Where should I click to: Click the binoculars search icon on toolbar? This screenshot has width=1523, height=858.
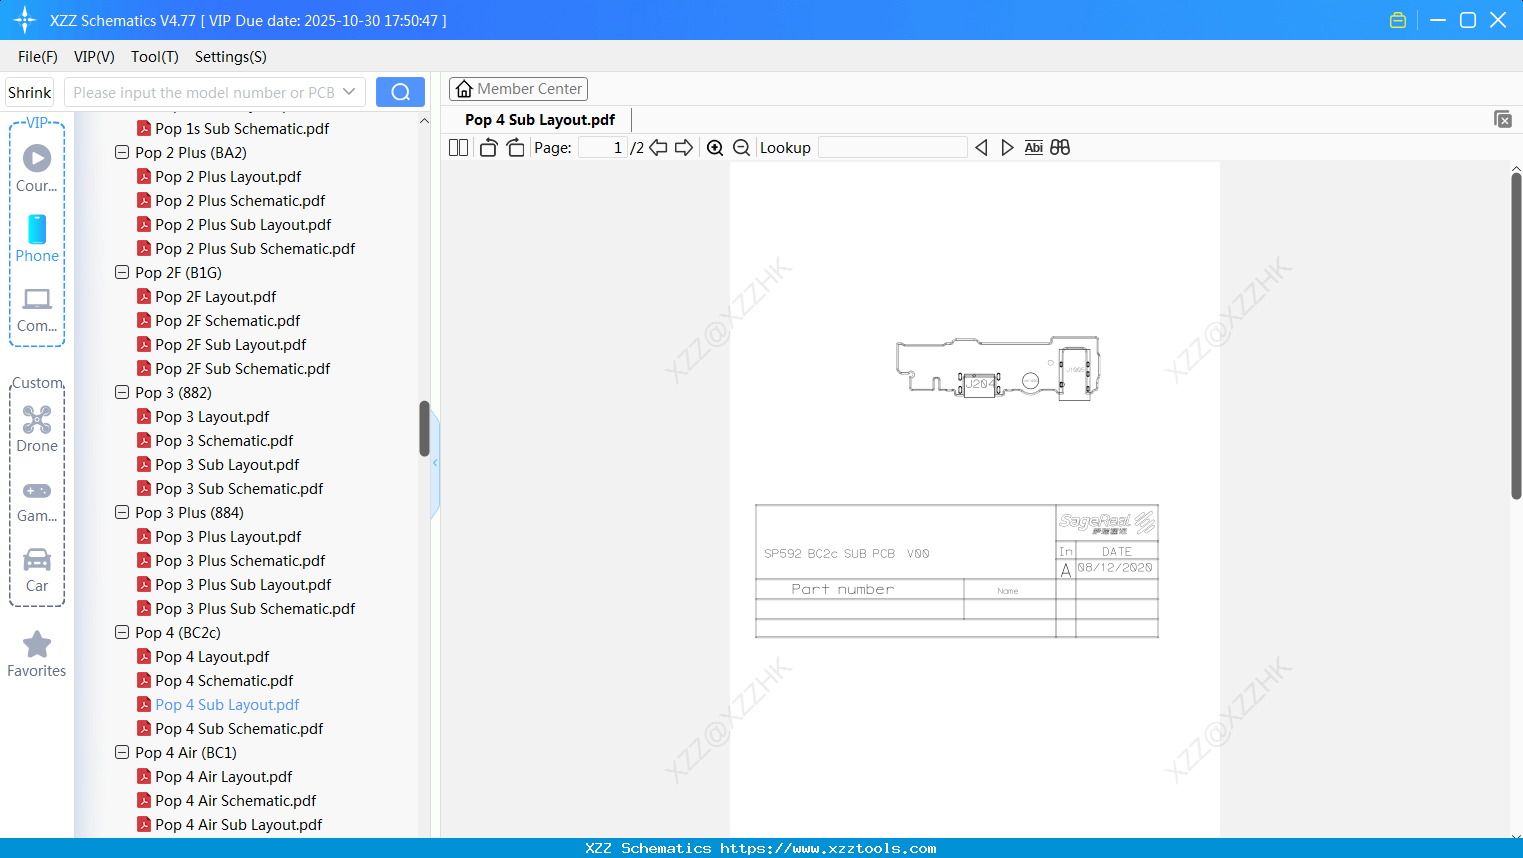tap(1060, 147)
